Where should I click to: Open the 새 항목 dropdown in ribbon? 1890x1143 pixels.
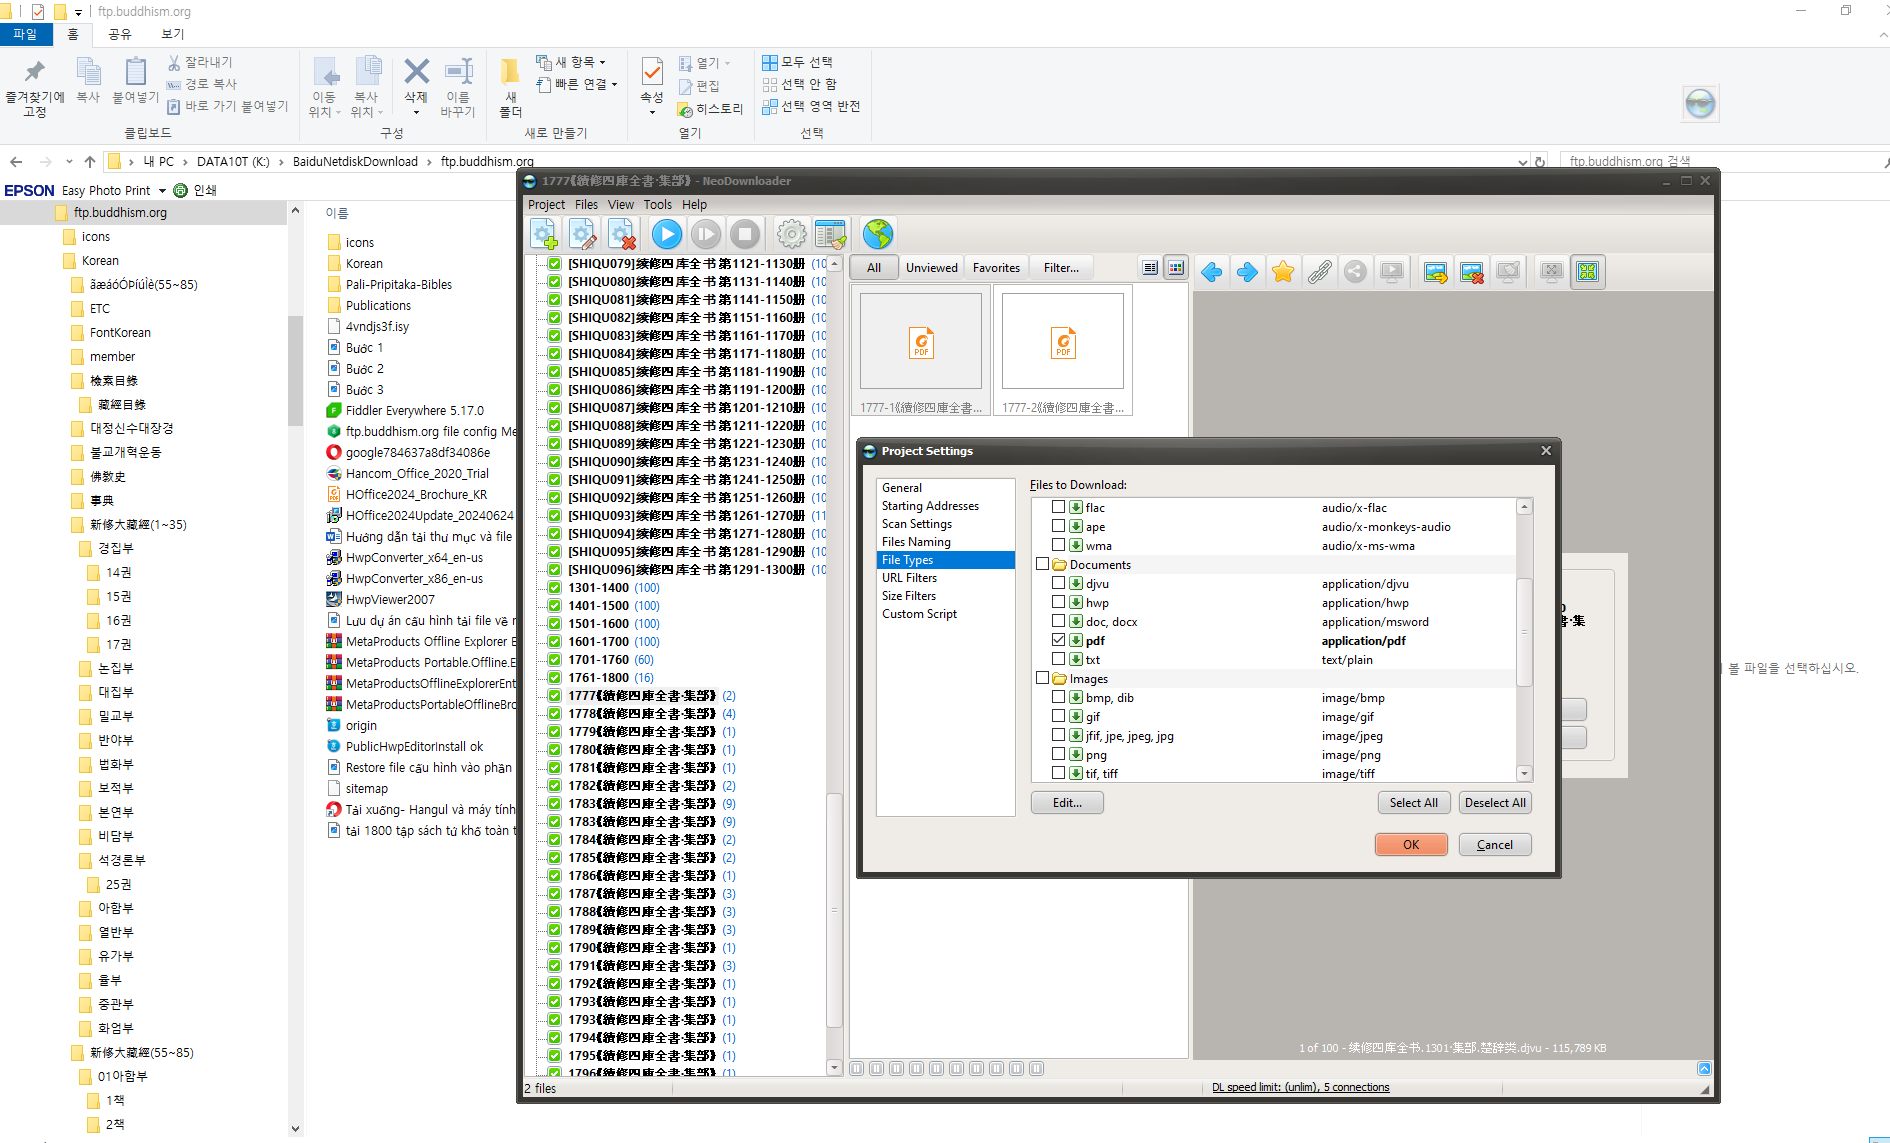pyautogui.click(x=575, y=62)
